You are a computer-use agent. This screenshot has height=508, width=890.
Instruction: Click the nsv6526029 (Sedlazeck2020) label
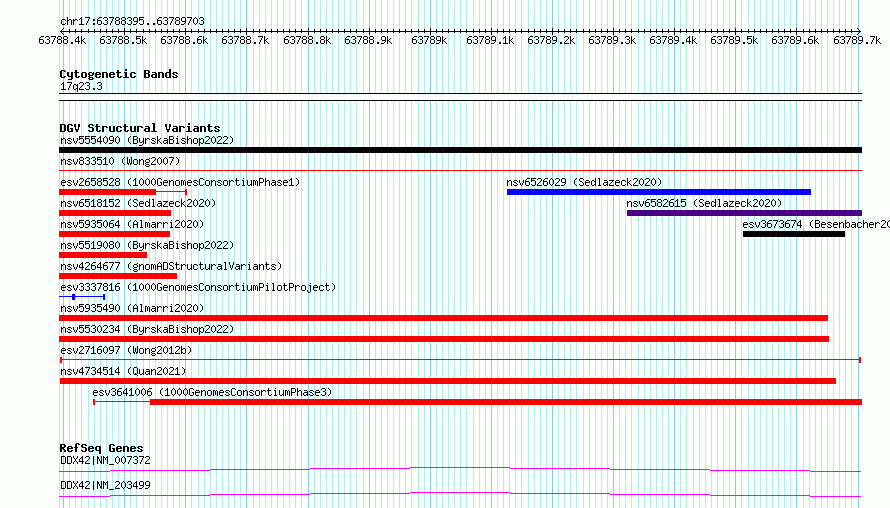pyautogui.click(x=584, y=182)
